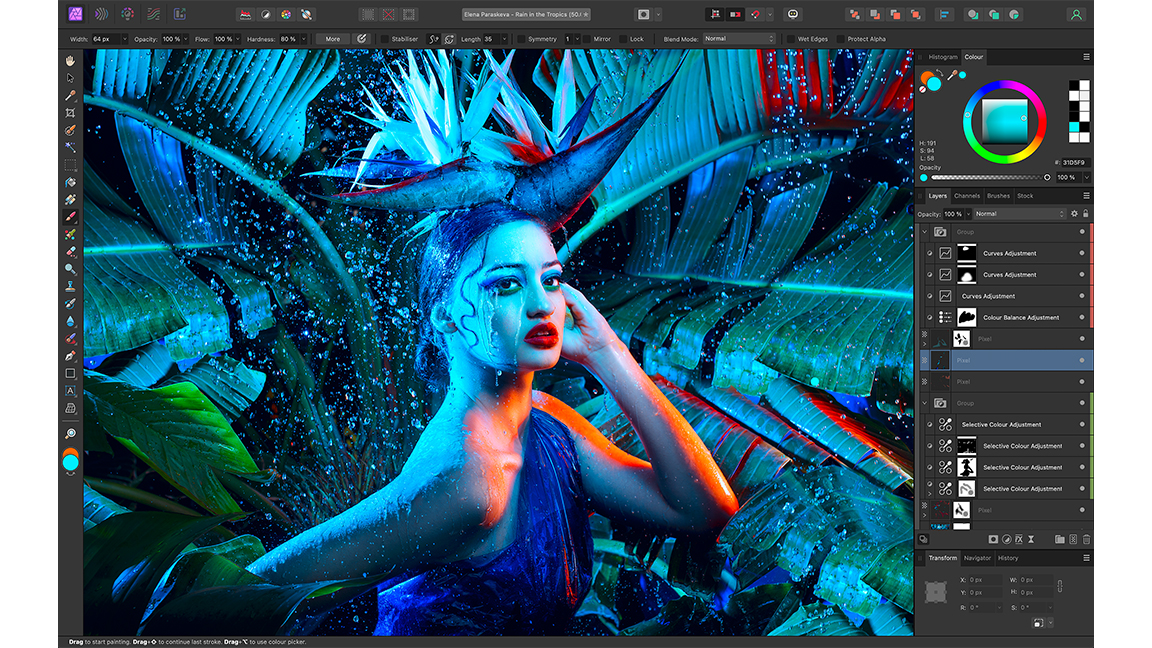The image size is (1152, 648).
Task: Open the account profile icon
Action: 1076,15
